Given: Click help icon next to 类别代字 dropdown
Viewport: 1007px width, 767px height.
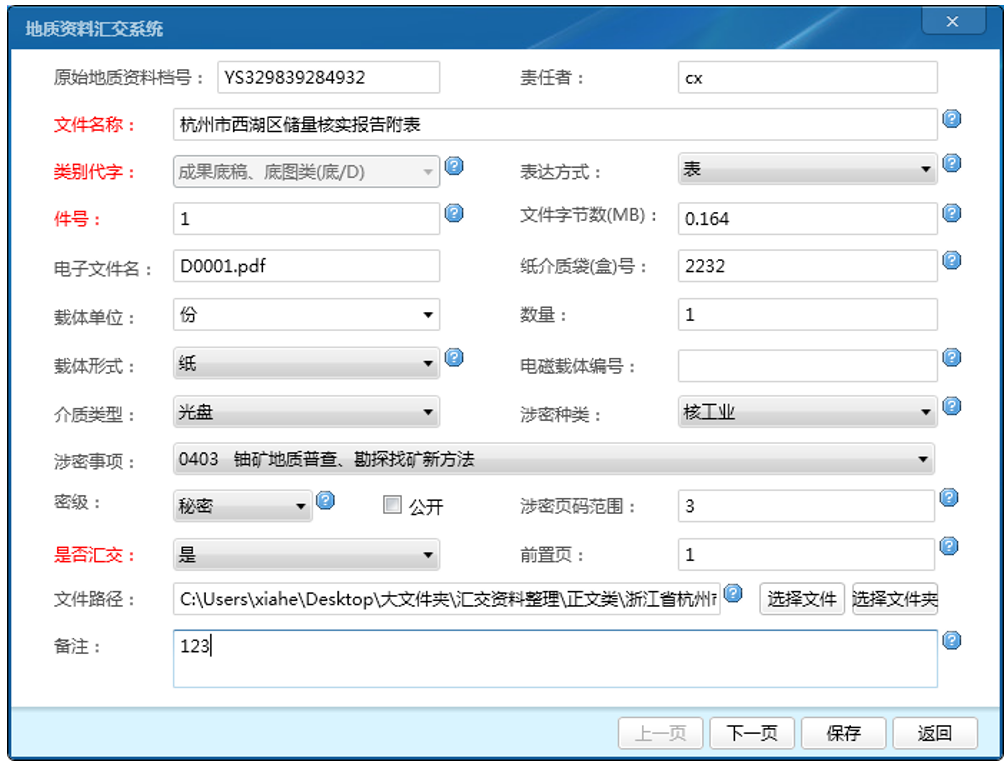Looking at the screenshot, I should [454, 166].
